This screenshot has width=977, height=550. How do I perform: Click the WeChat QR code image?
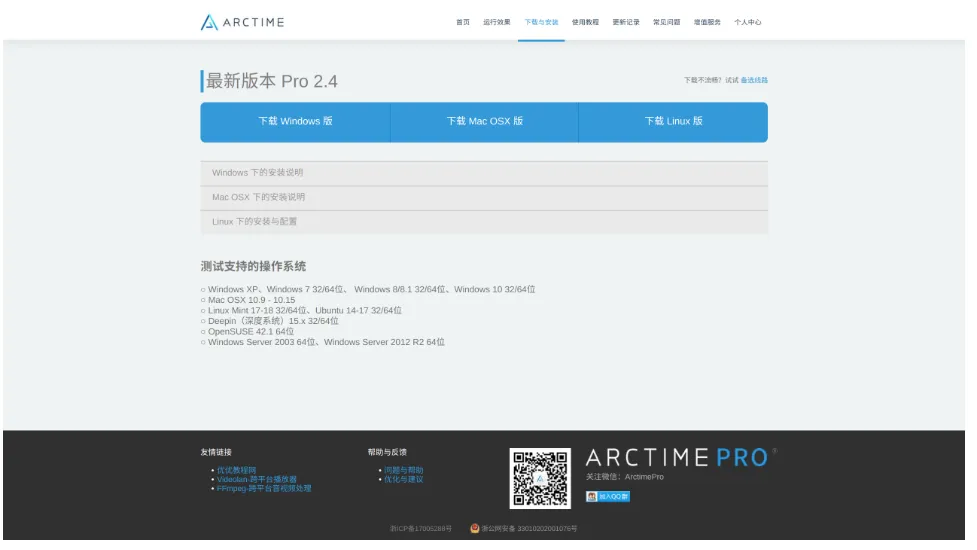[x=540, y=478]
